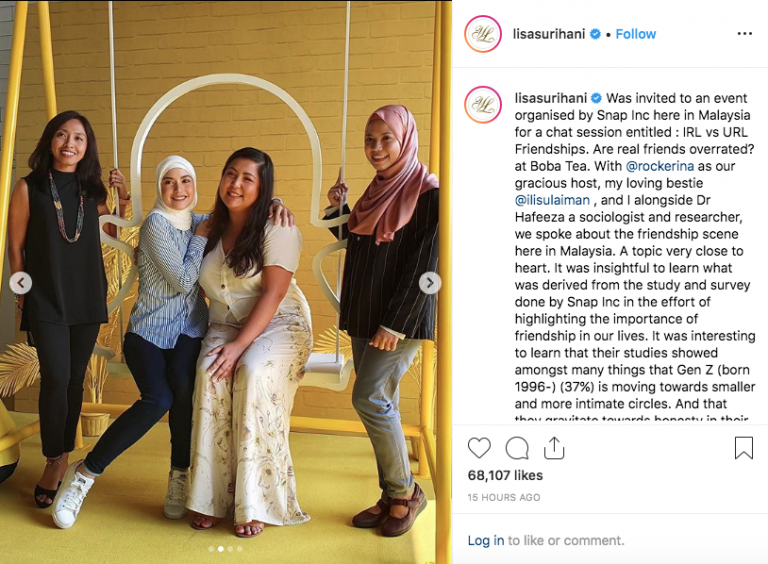Go to the previous photo with the left arrow
The image size is (768, 564).
(x=21, y=282)
